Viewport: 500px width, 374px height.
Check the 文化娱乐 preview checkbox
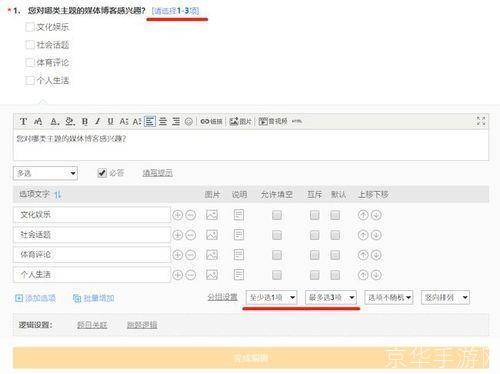click(30, 27)
